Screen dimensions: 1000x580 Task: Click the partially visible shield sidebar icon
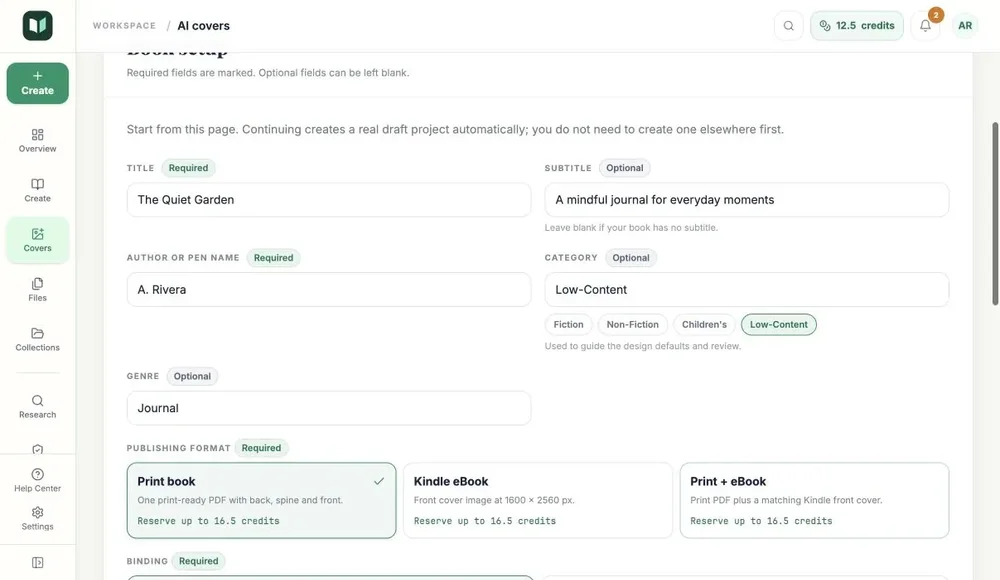[x=38, y=449]
